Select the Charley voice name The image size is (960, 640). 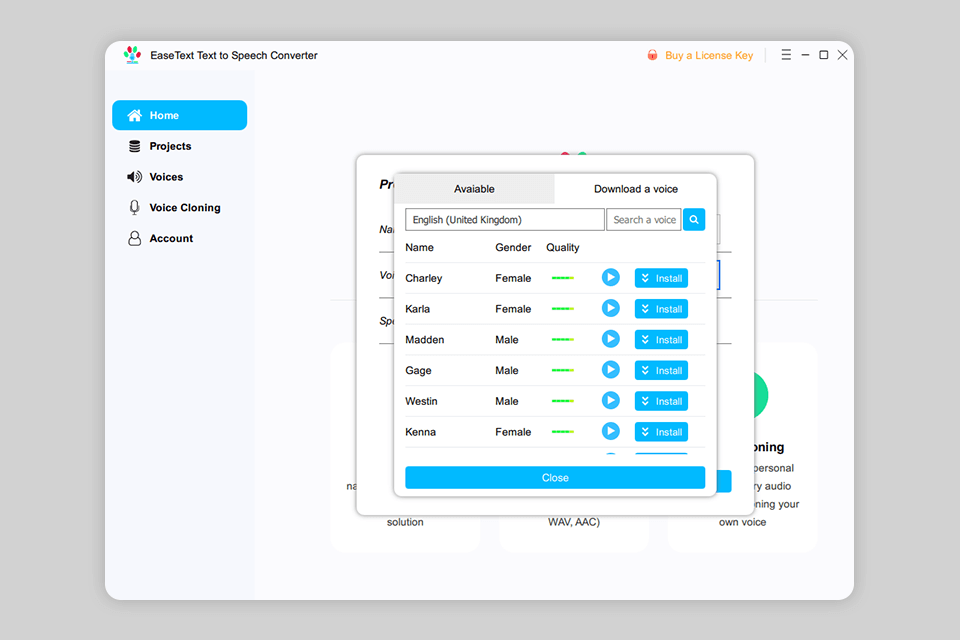coord(424,278)
